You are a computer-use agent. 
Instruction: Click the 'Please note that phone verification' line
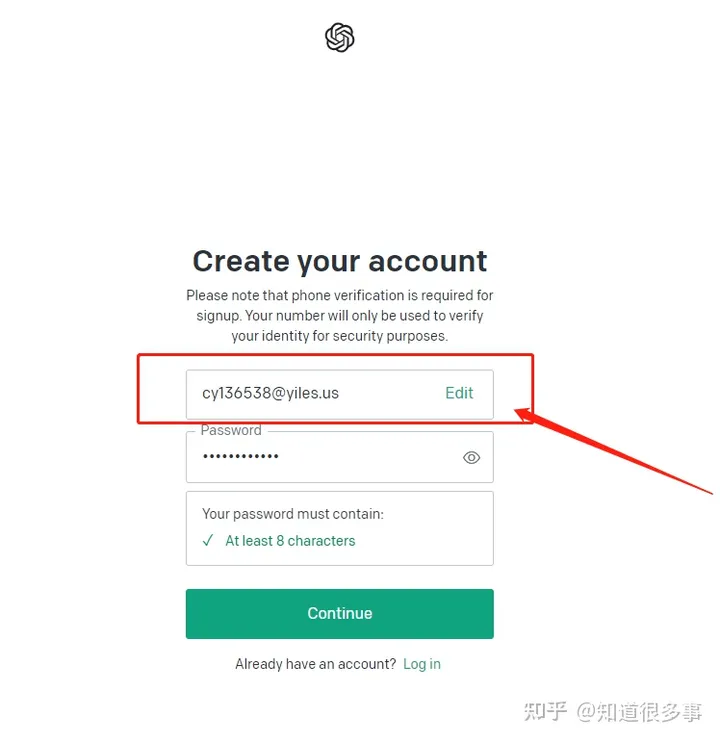tap(340, 295)
